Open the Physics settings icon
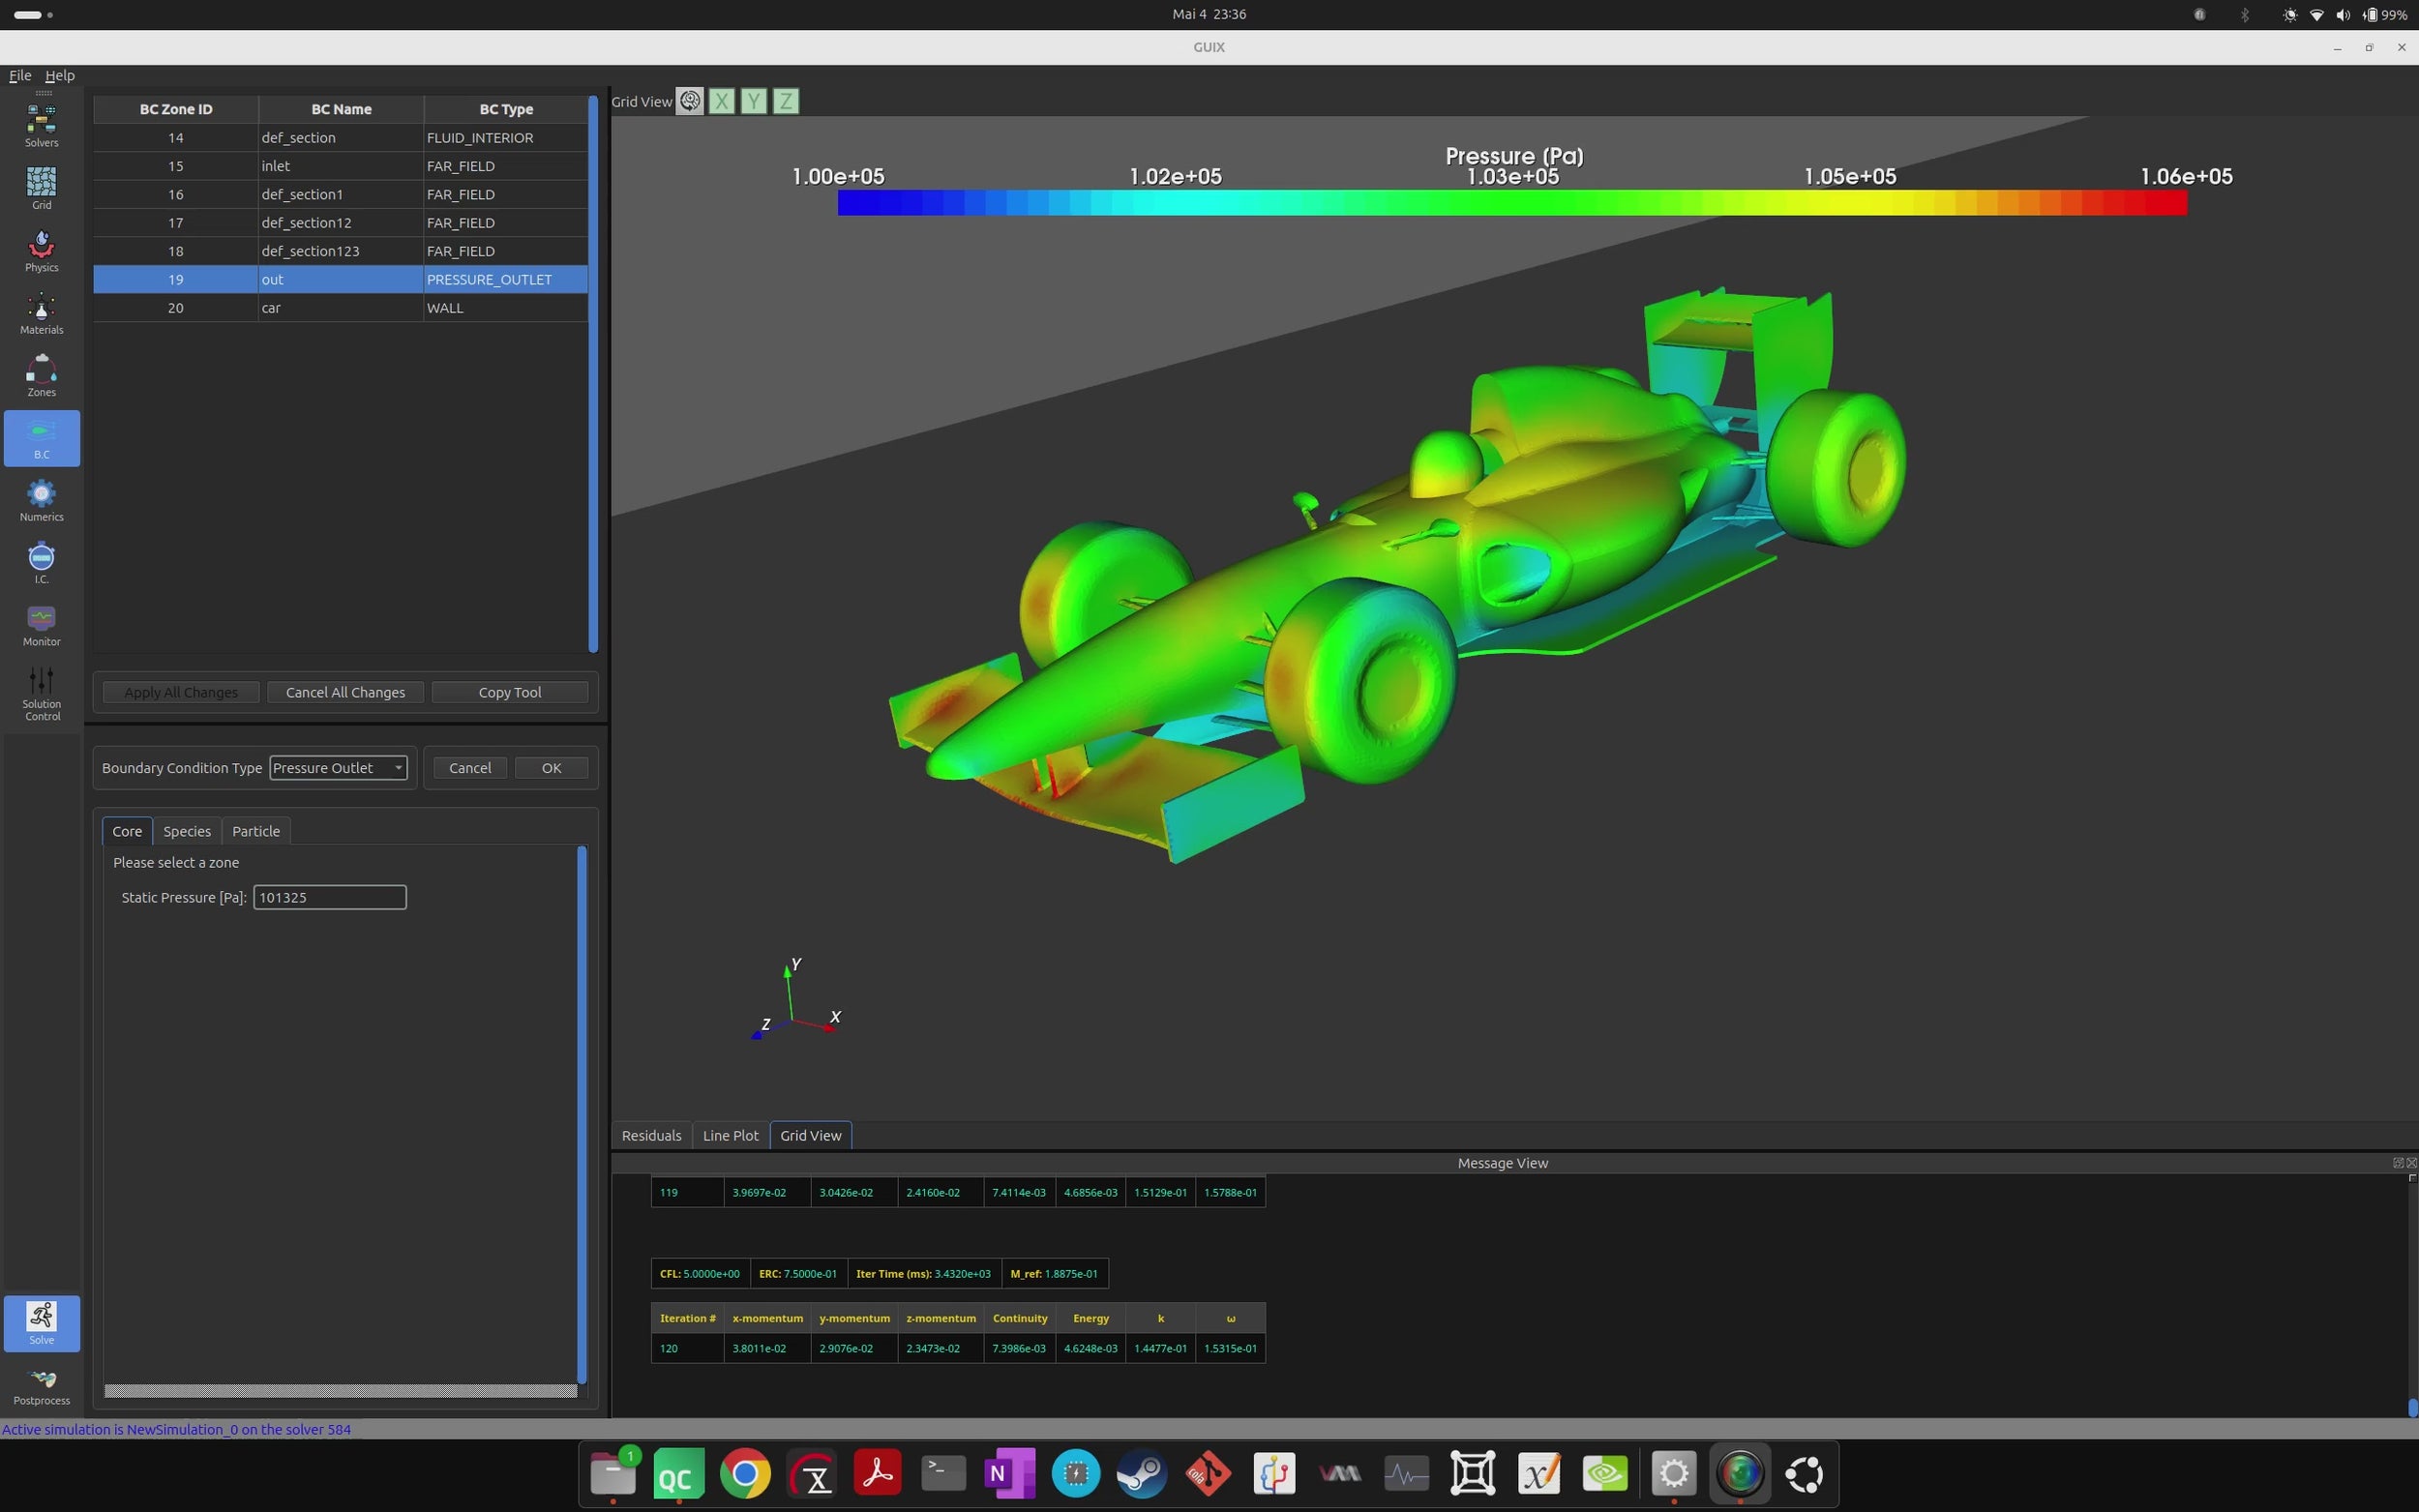 [41, 250]
